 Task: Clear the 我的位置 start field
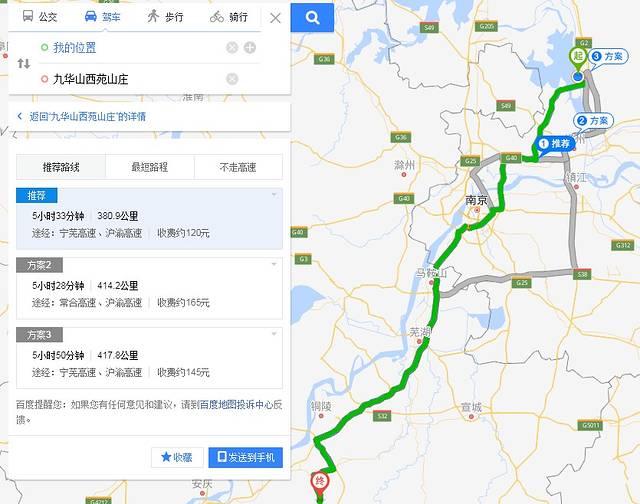pos(232,48)
